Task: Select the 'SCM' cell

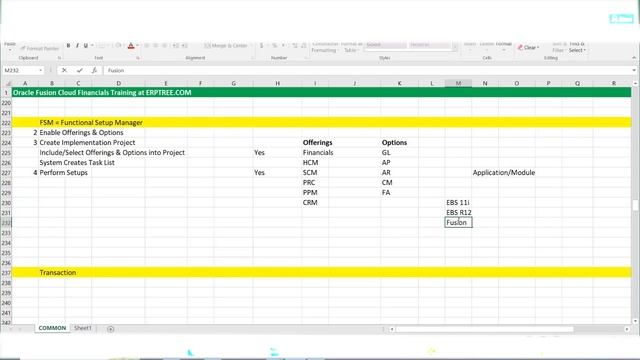Action: 310,173
